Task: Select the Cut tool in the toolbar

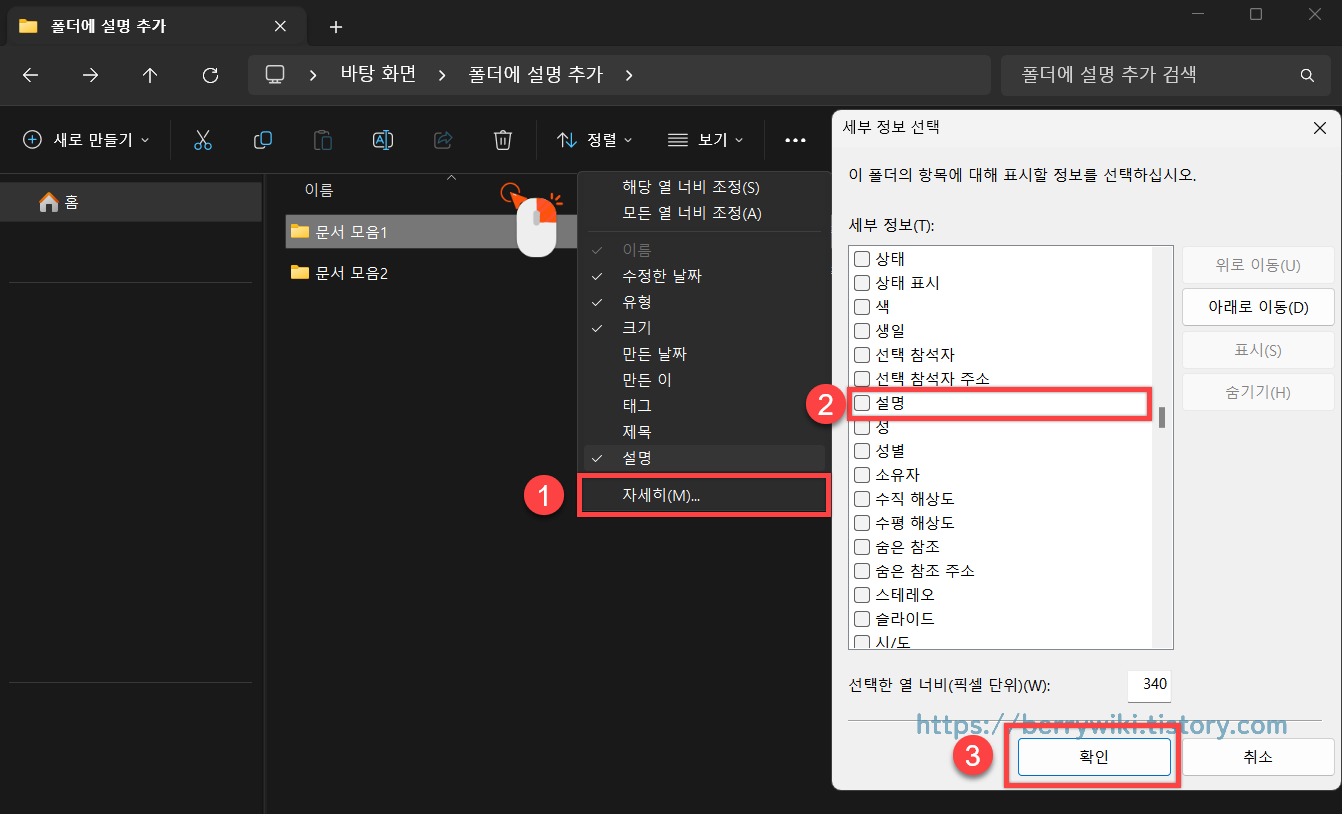Action: pos(203,140)
